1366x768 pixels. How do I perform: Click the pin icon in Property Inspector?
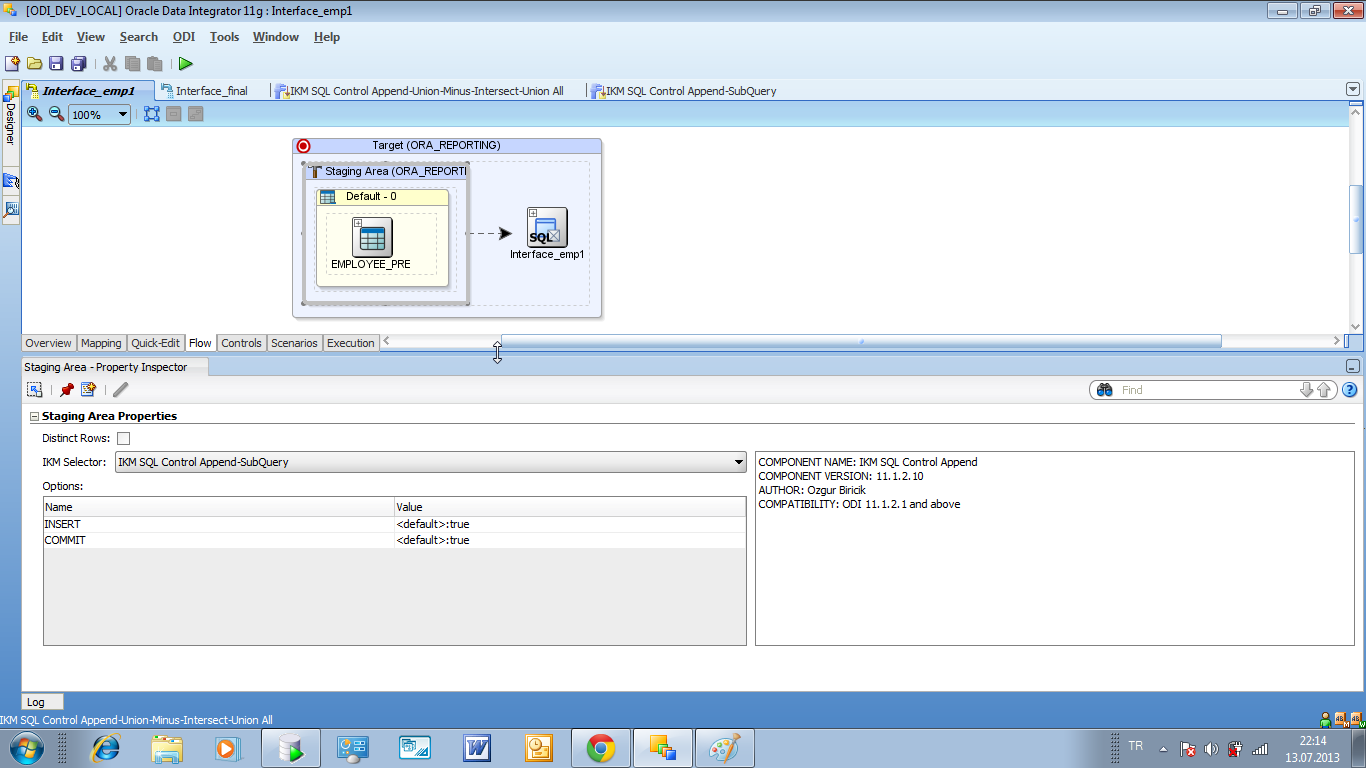click(67, 390)
